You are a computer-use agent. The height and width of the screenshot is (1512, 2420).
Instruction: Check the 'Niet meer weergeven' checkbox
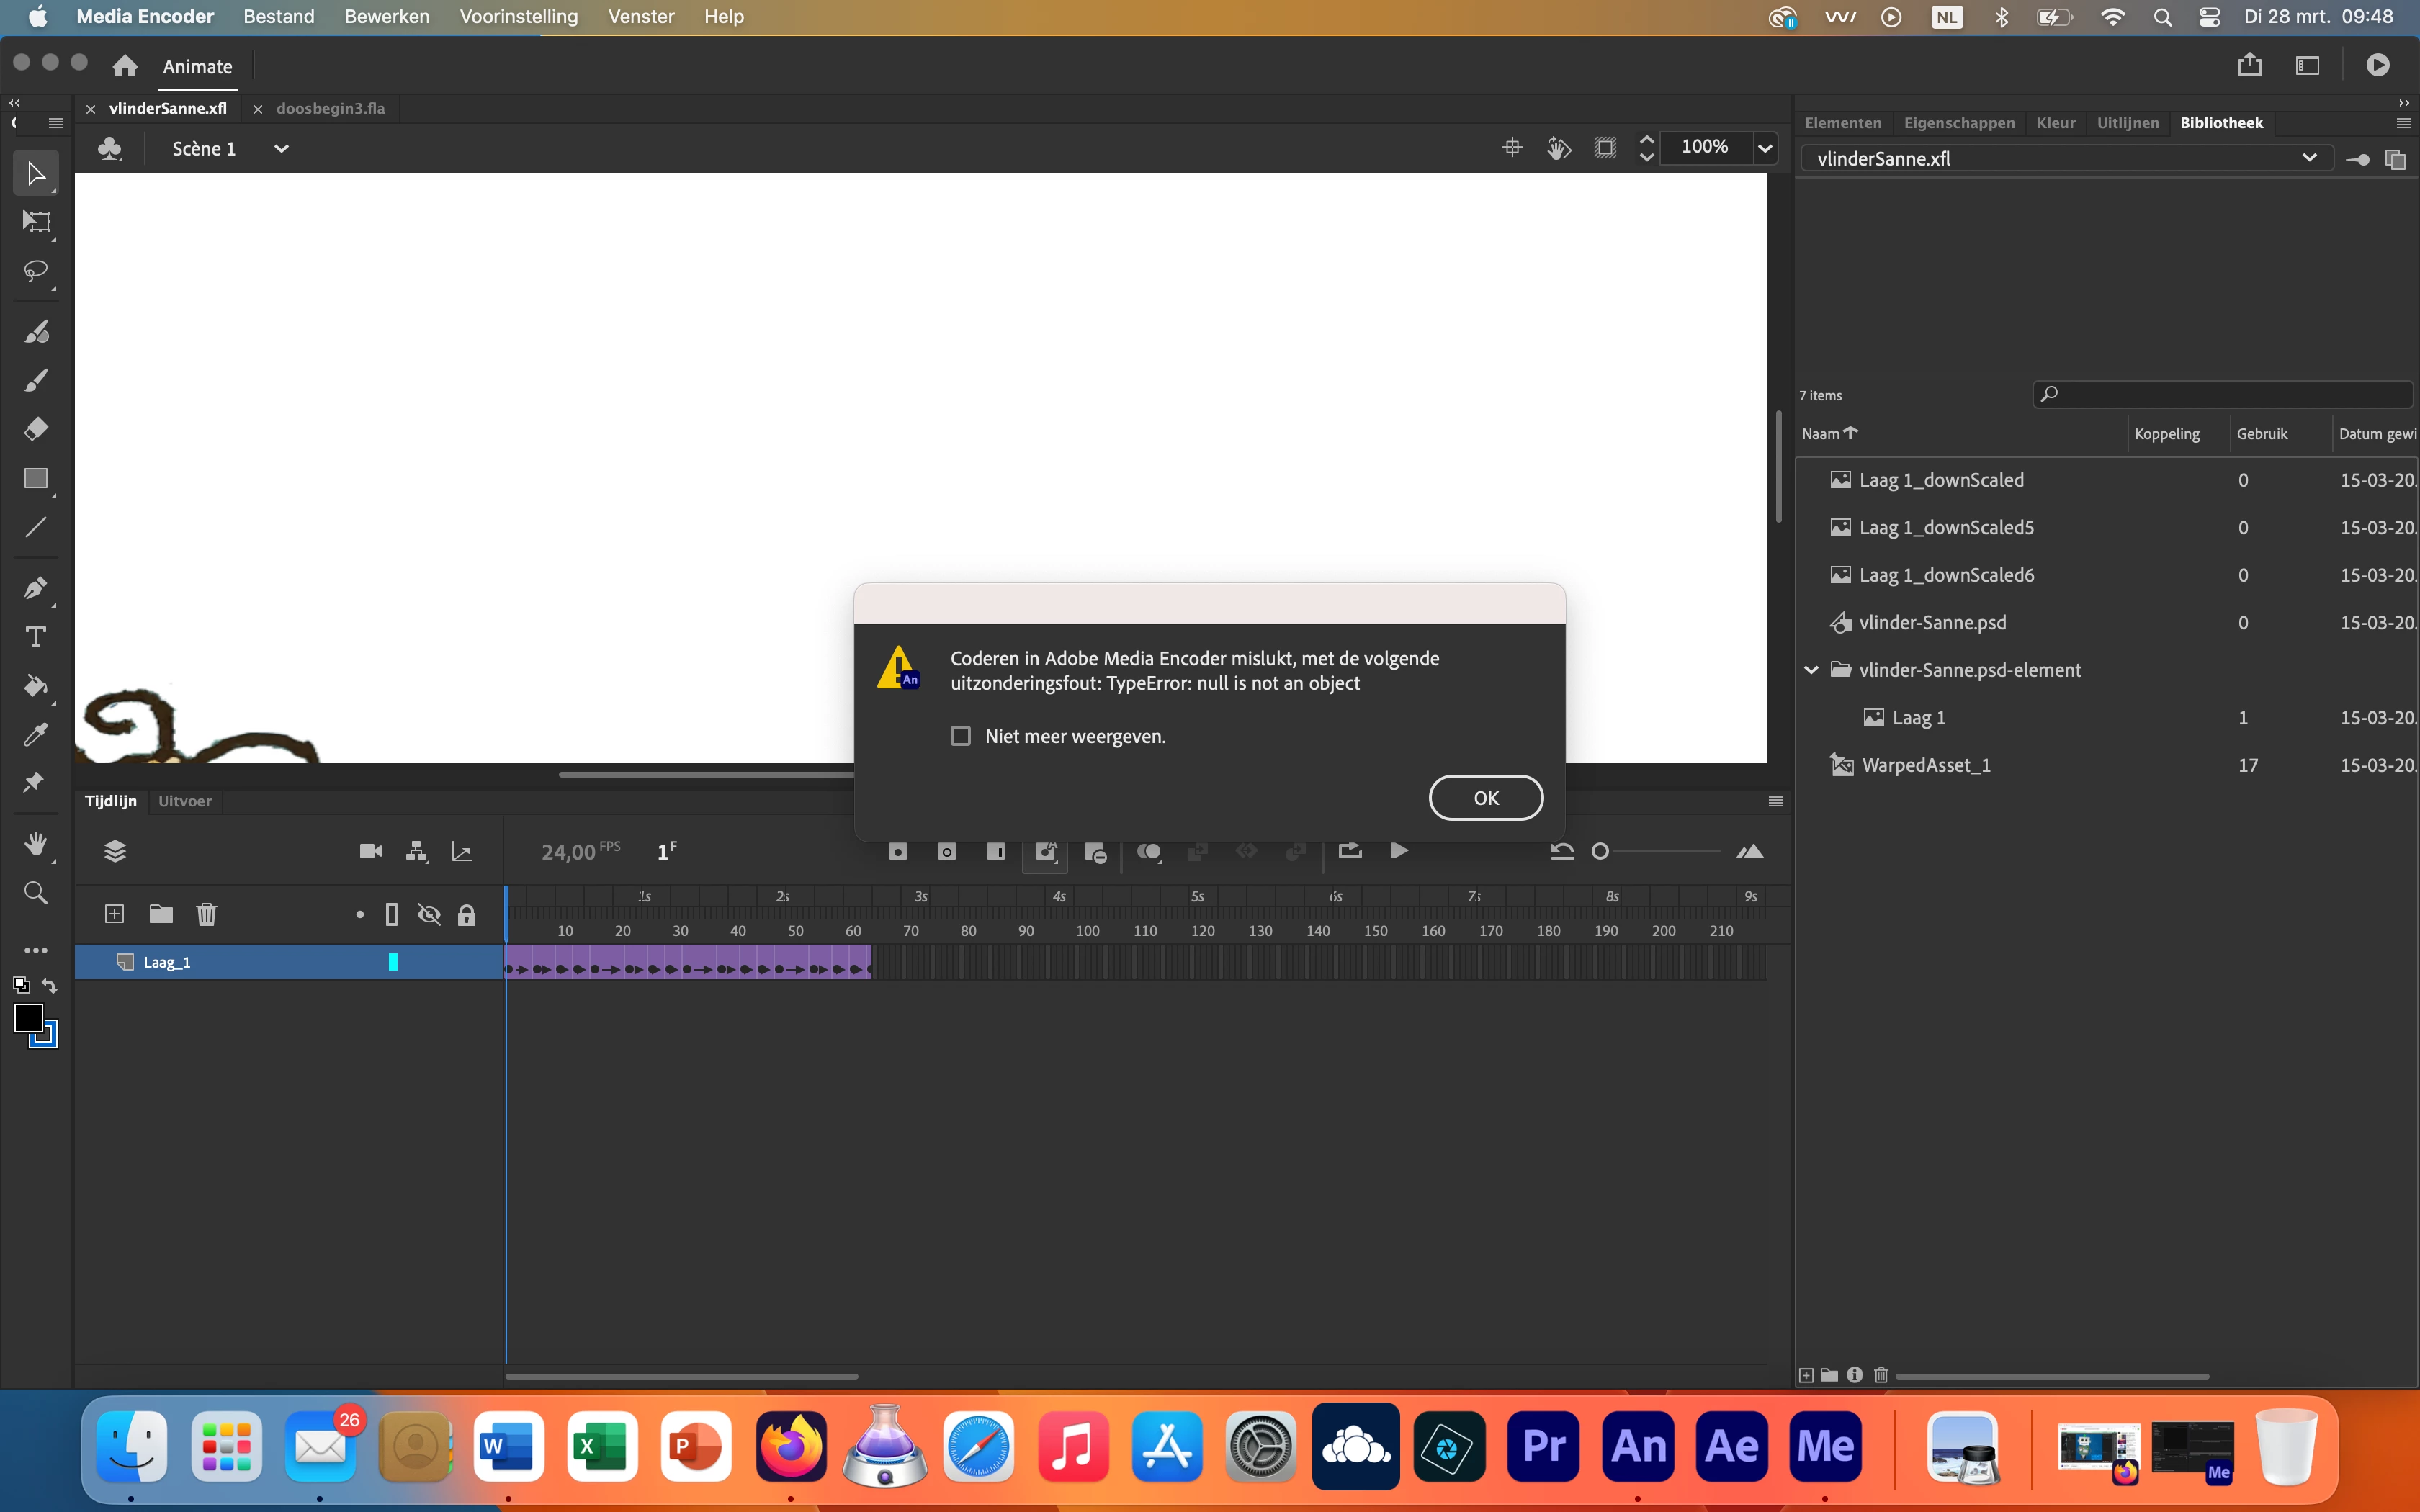coord(960,736)
